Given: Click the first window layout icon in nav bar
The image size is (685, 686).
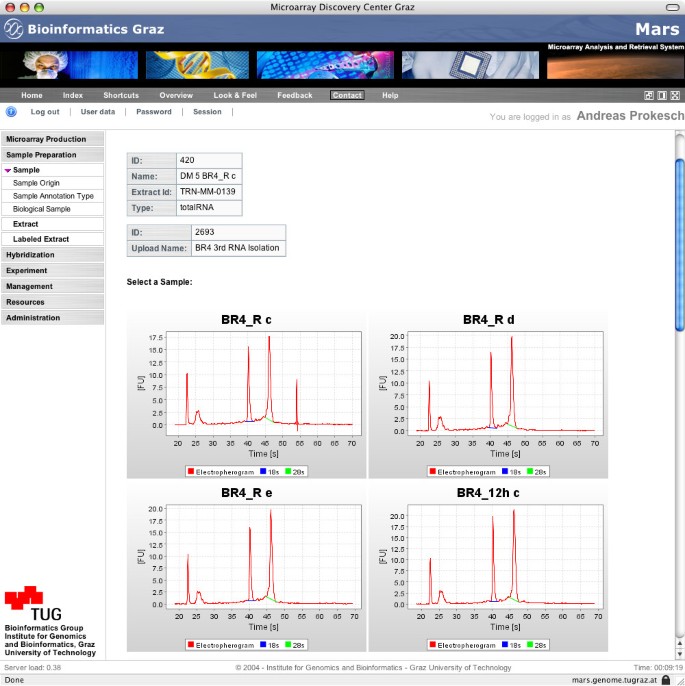Looking at the screenshot, I should tap(649, 95).
